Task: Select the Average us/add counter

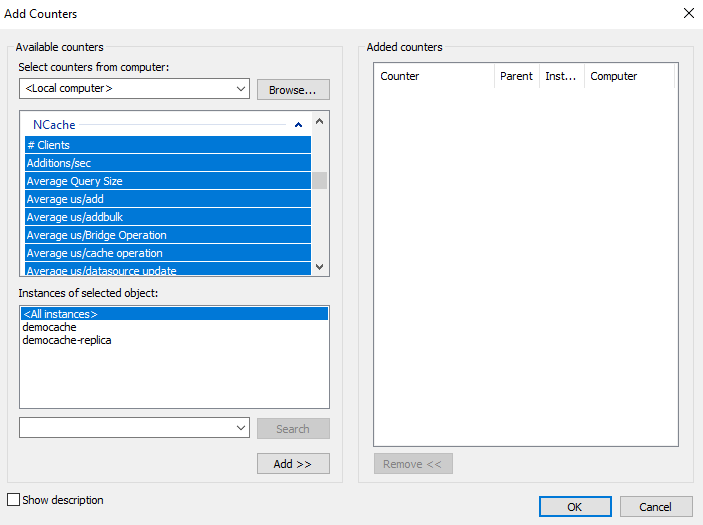Action: pyautogui.click(x=168, y=199)
